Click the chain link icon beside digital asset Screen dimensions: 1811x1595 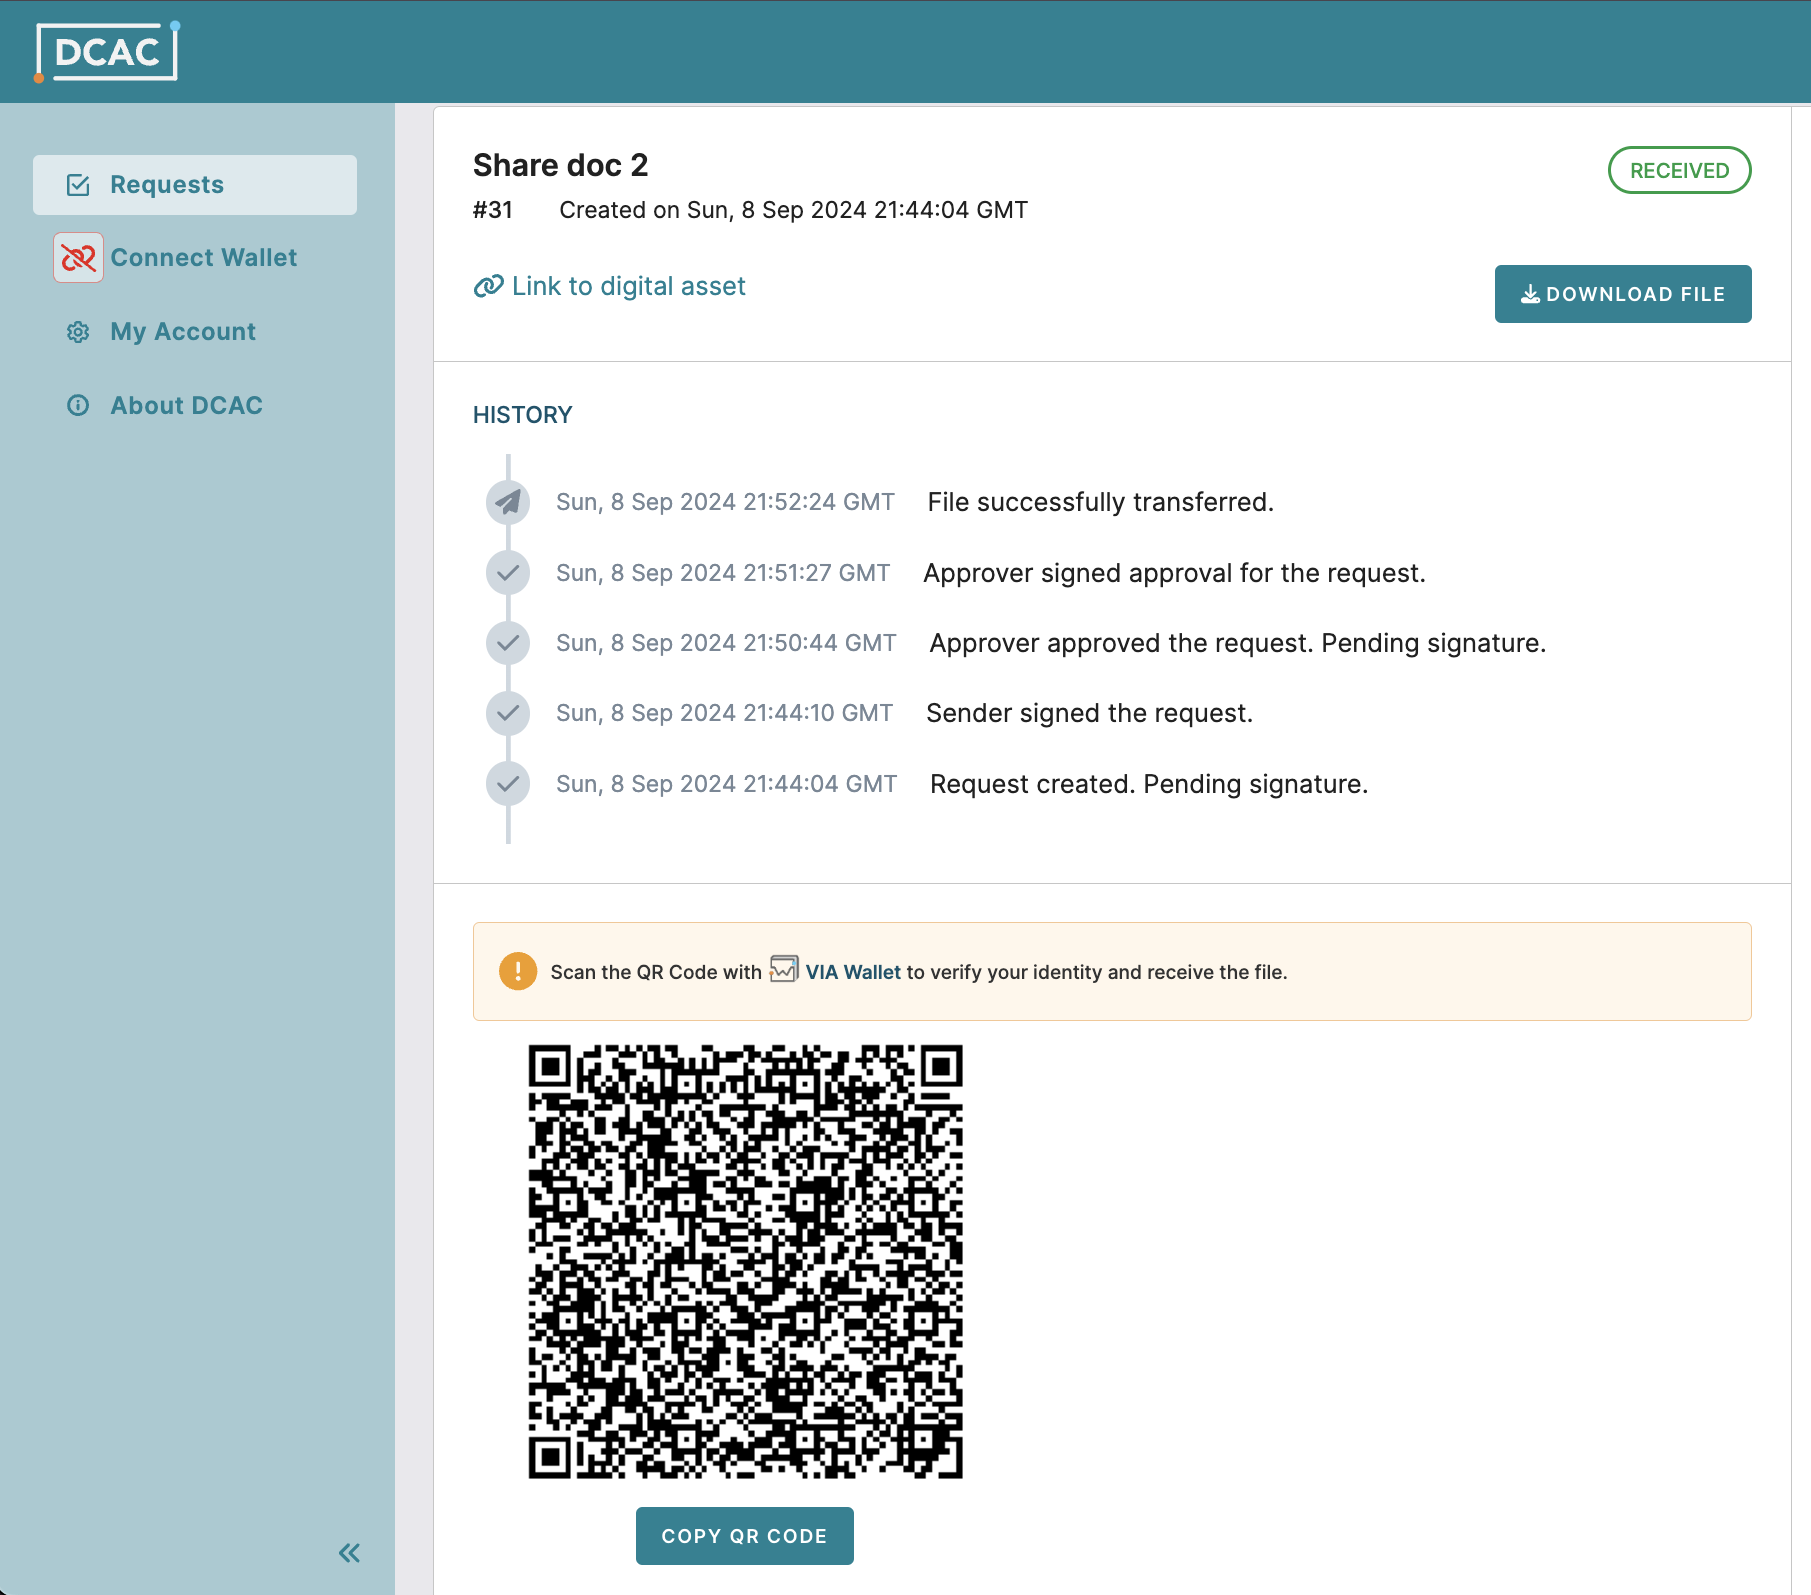pos(488,286)
